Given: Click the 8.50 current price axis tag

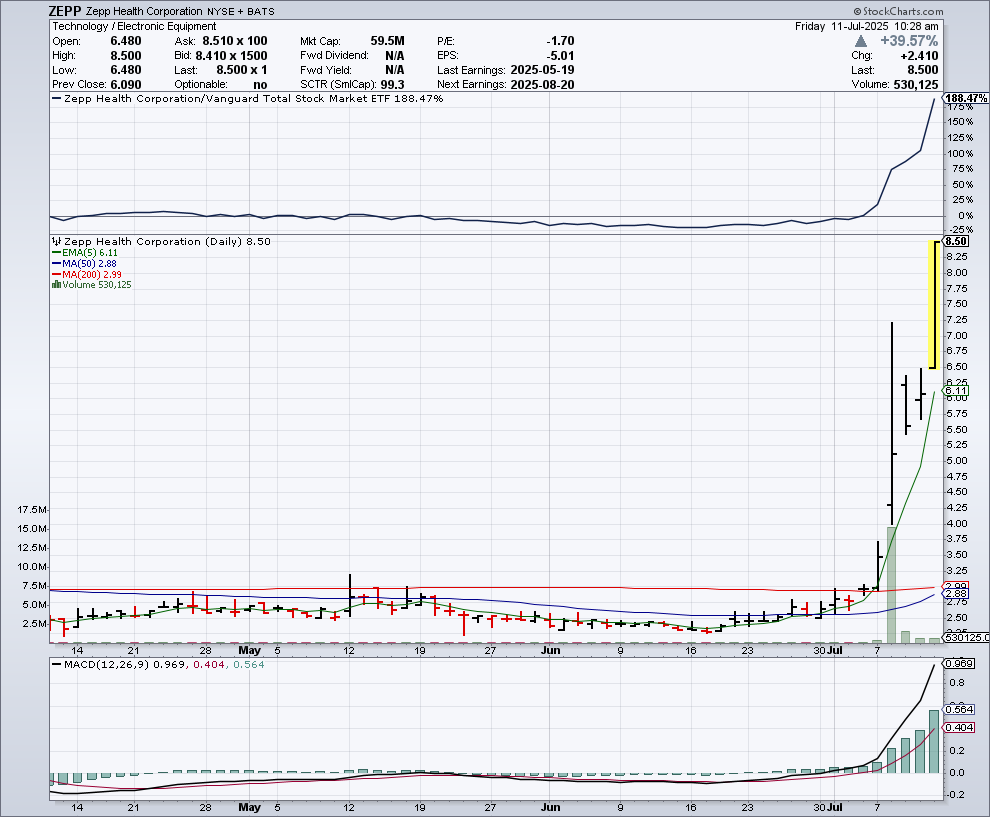Looking at the screenshot, I should tap(955, 241).
